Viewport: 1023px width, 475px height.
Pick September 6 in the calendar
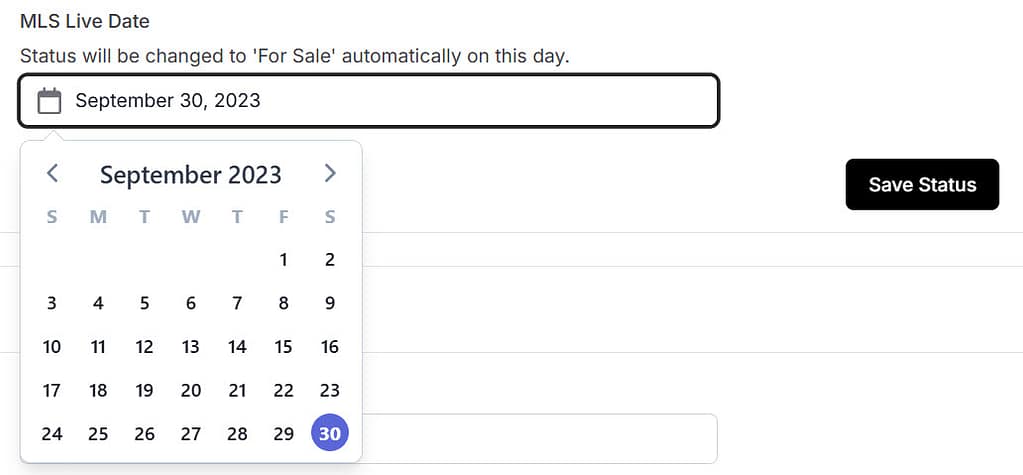(191, 303)
